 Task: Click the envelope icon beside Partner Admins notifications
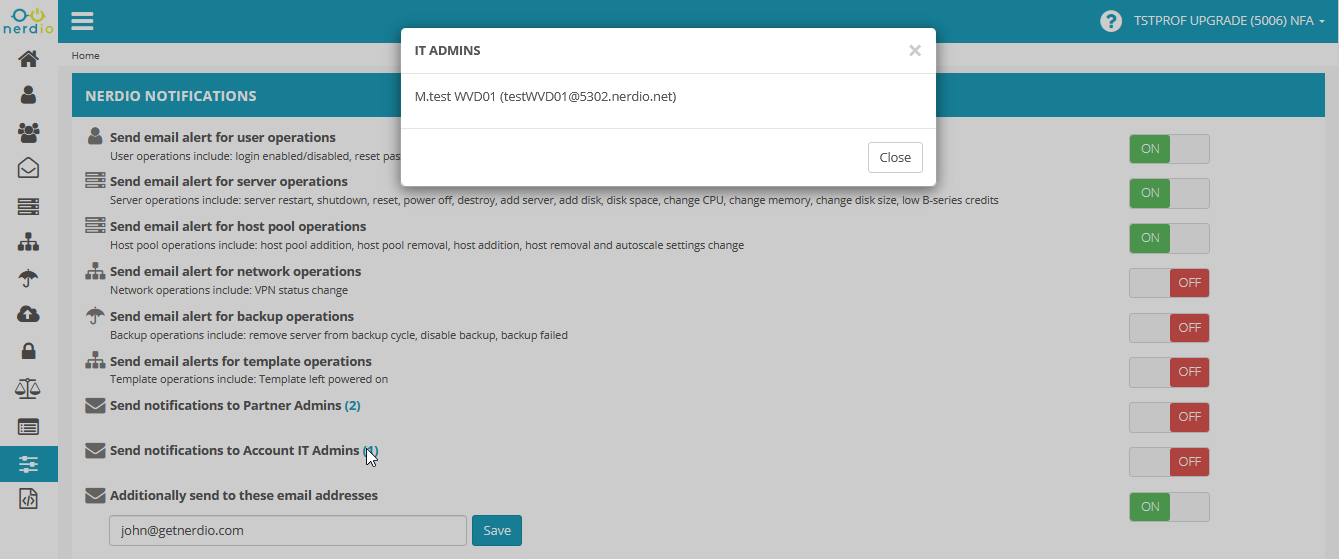tap(95, 406)
